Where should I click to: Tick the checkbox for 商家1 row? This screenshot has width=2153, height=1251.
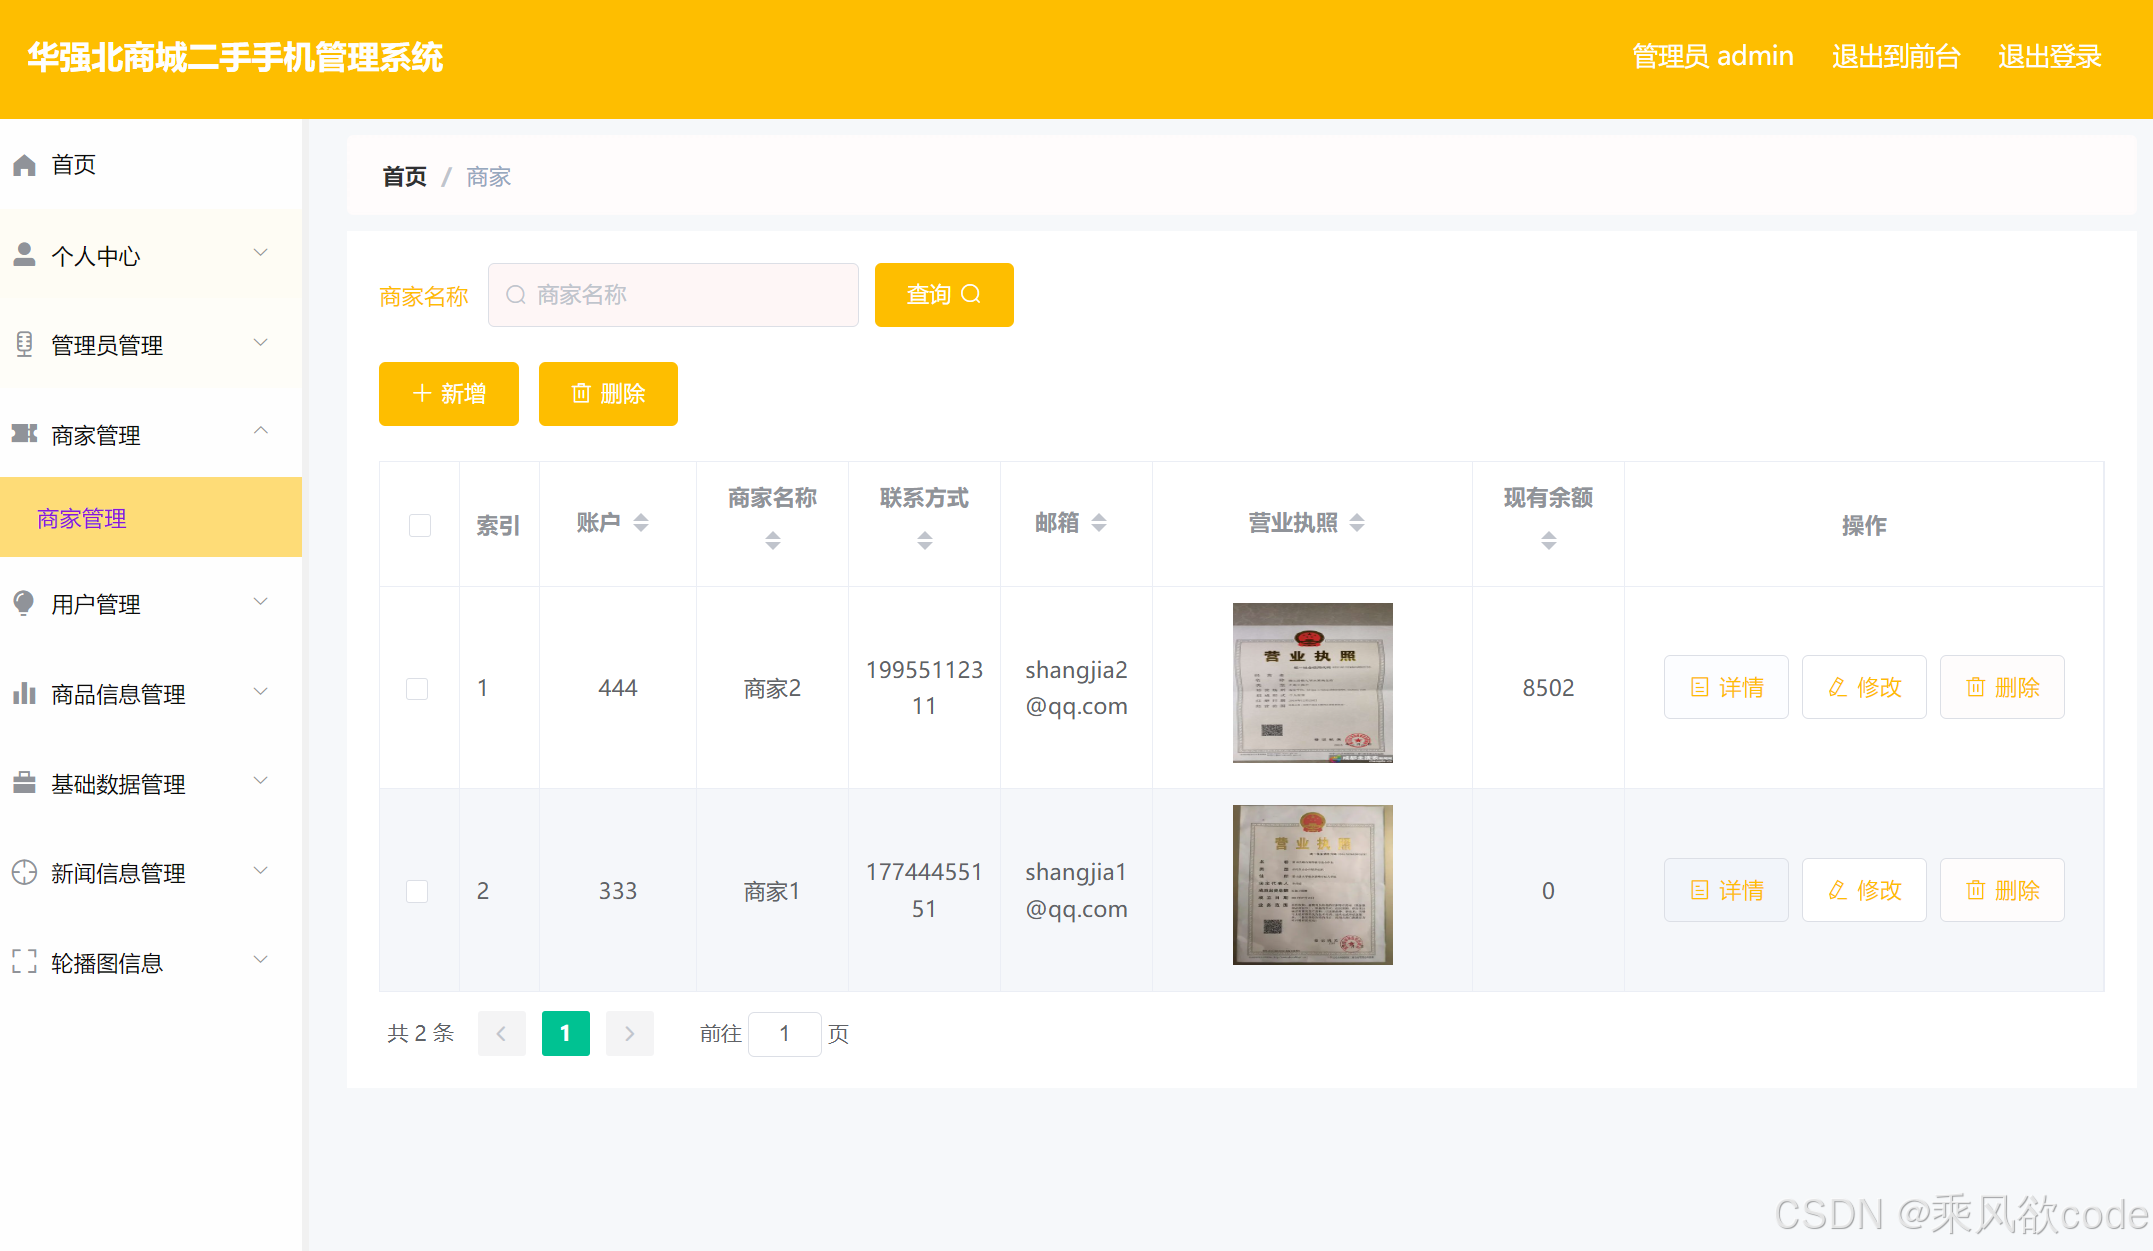pos(417,891)
